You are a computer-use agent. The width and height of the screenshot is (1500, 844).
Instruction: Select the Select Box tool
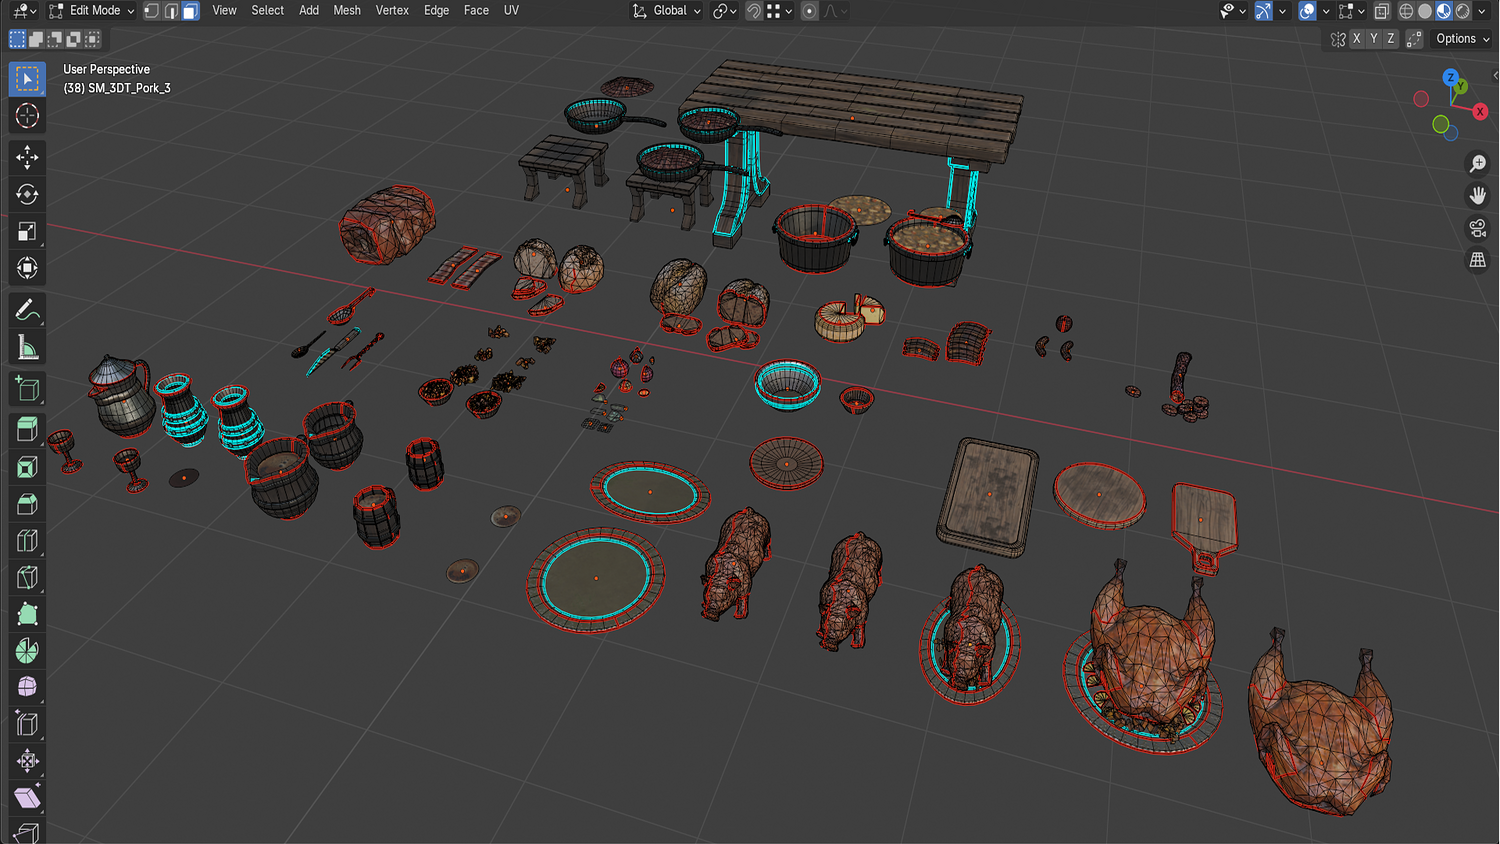click(x=27, y=79)
